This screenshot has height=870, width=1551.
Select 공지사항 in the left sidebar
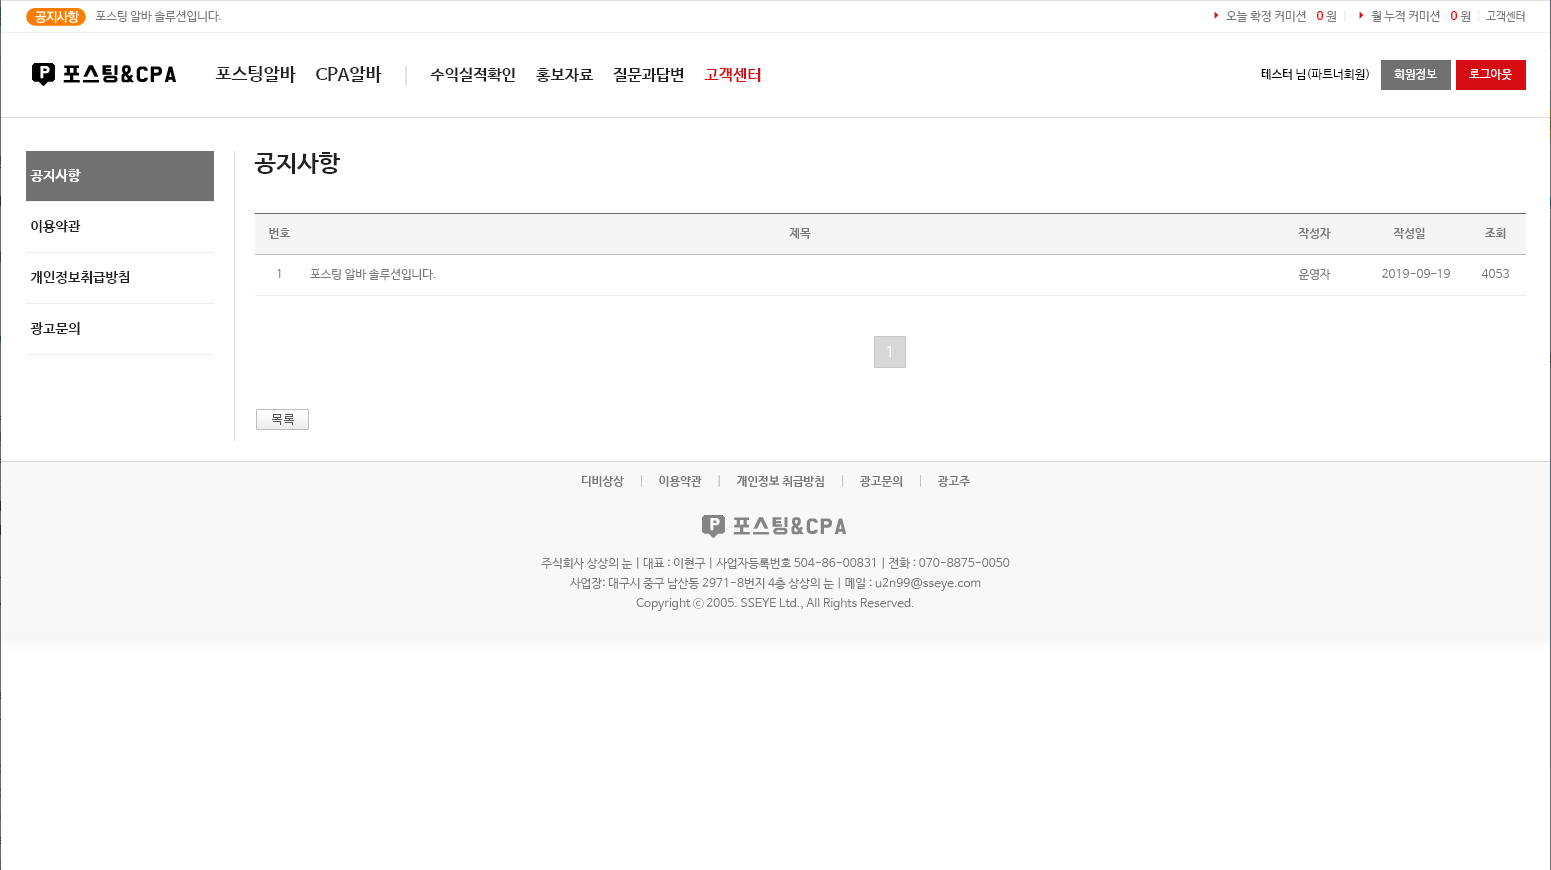tap(120, 176)
